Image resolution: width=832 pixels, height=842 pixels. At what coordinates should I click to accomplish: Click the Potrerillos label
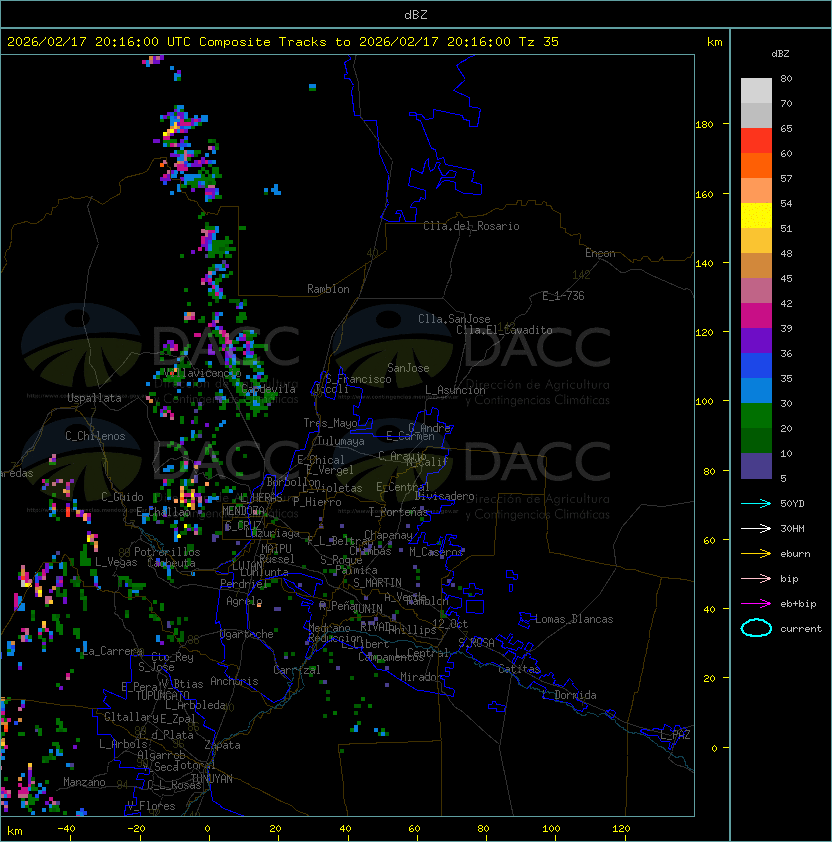(x=167, y=552)
